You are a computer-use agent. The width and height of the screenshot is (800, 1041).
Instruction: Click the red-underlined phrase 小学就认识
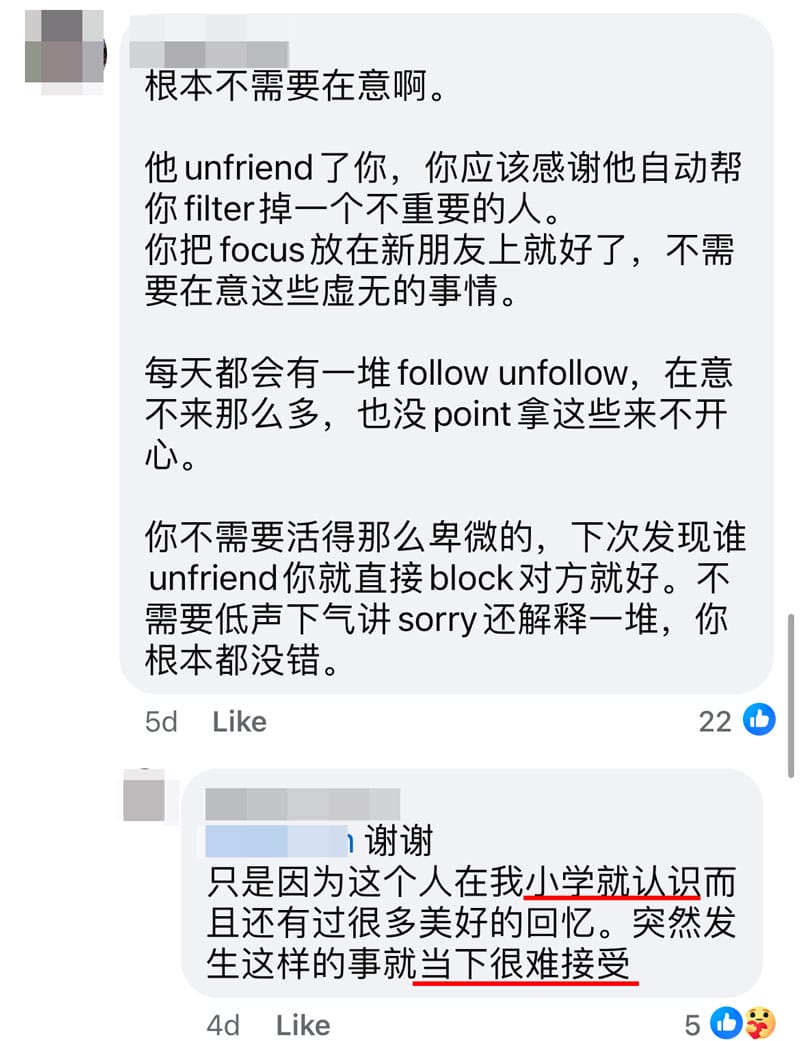[612, 882]
